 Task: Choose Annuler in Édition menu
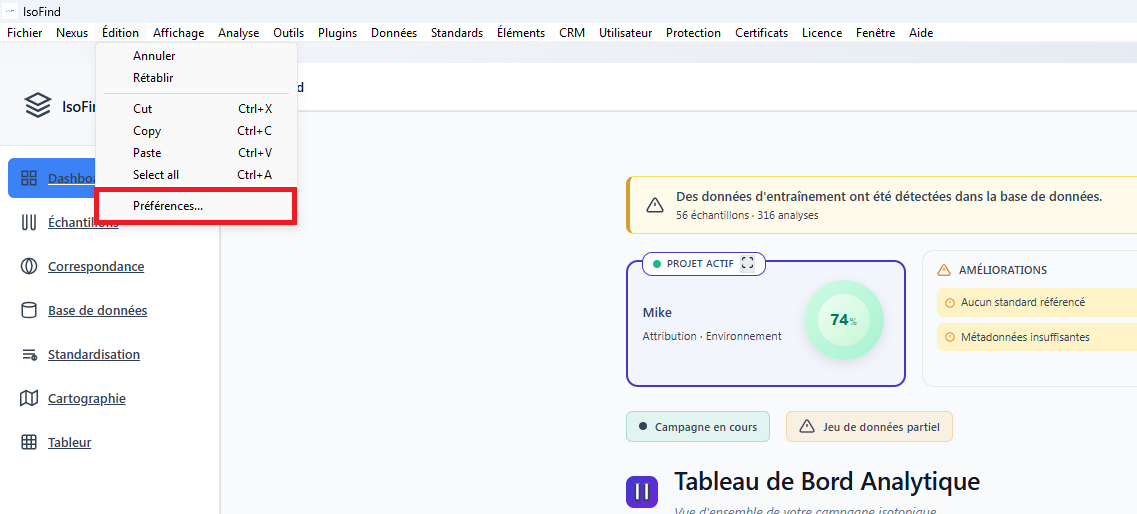tap(196, 56)
